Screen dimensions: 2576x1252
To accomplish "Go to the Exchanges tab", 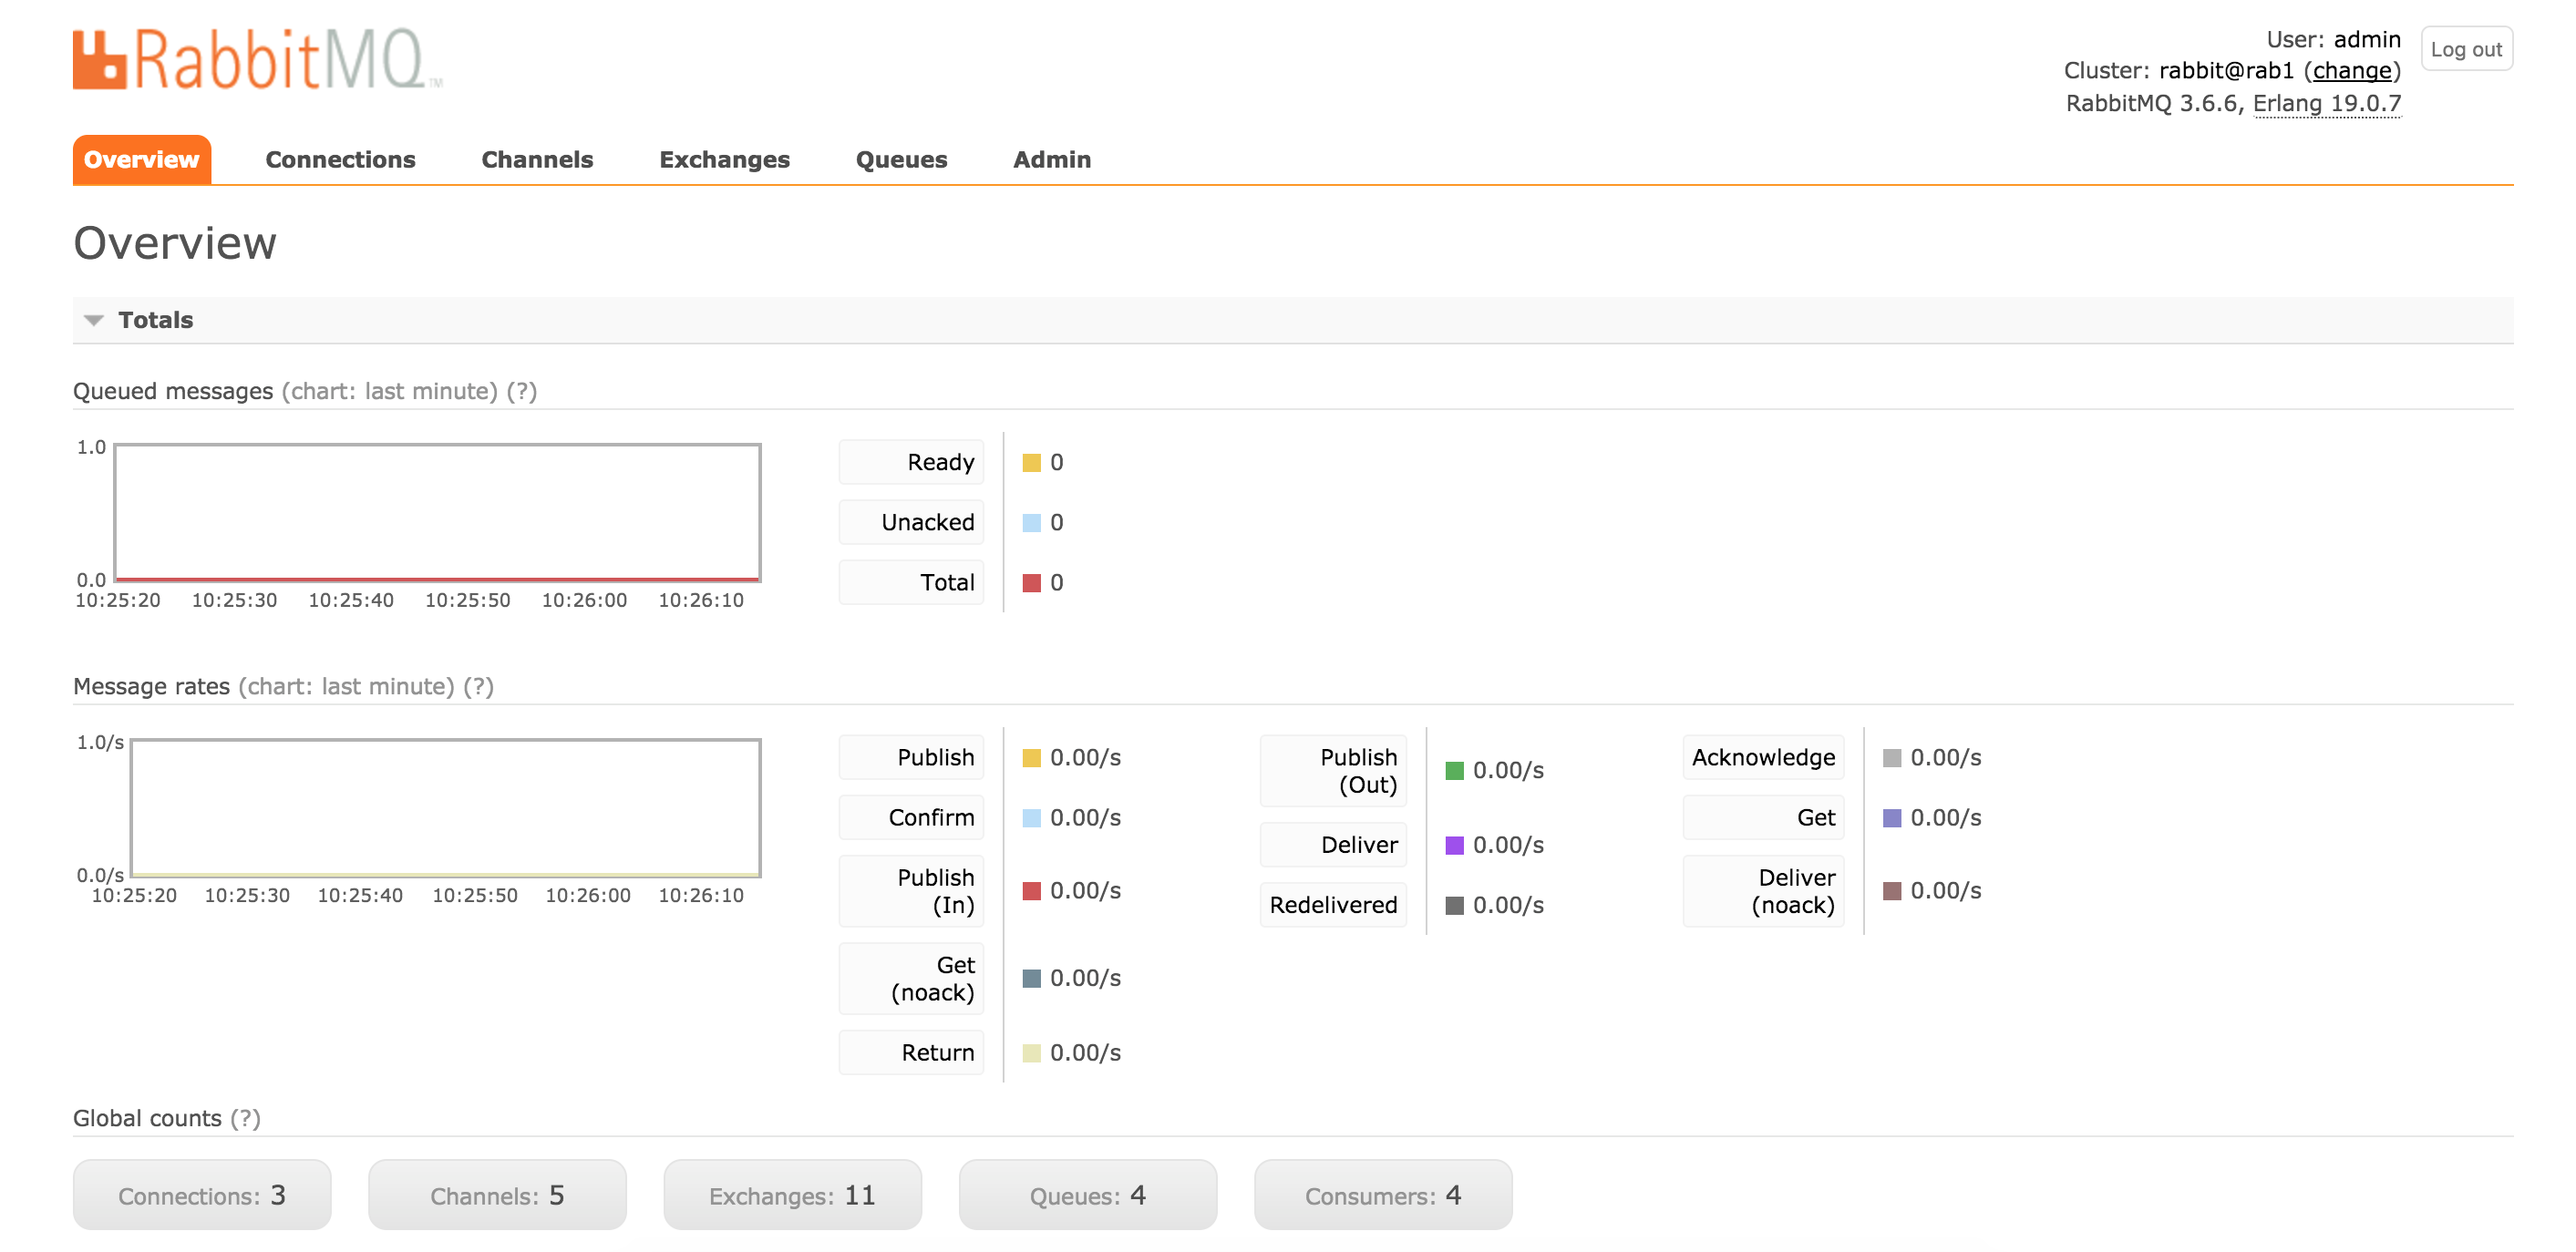I will (724, 160).
